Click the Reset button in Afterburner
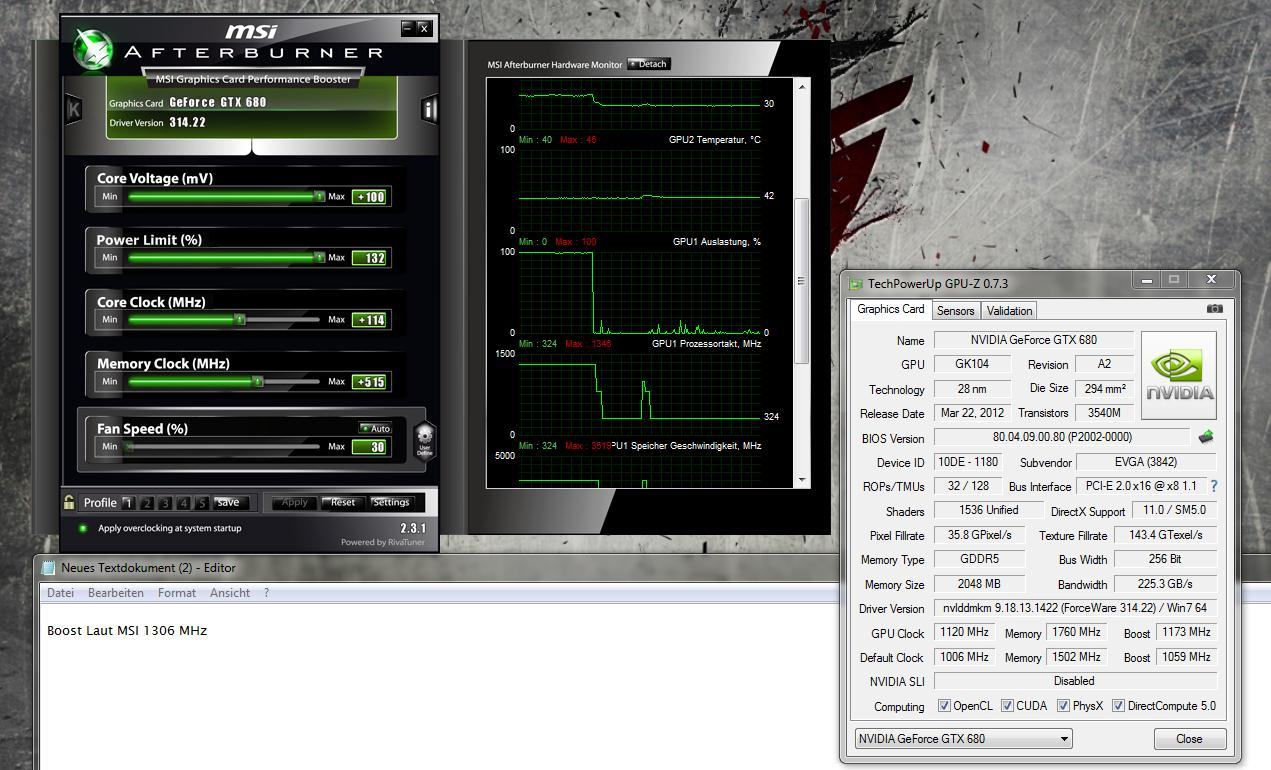The image size is (1271, 770). click(342, 503)
